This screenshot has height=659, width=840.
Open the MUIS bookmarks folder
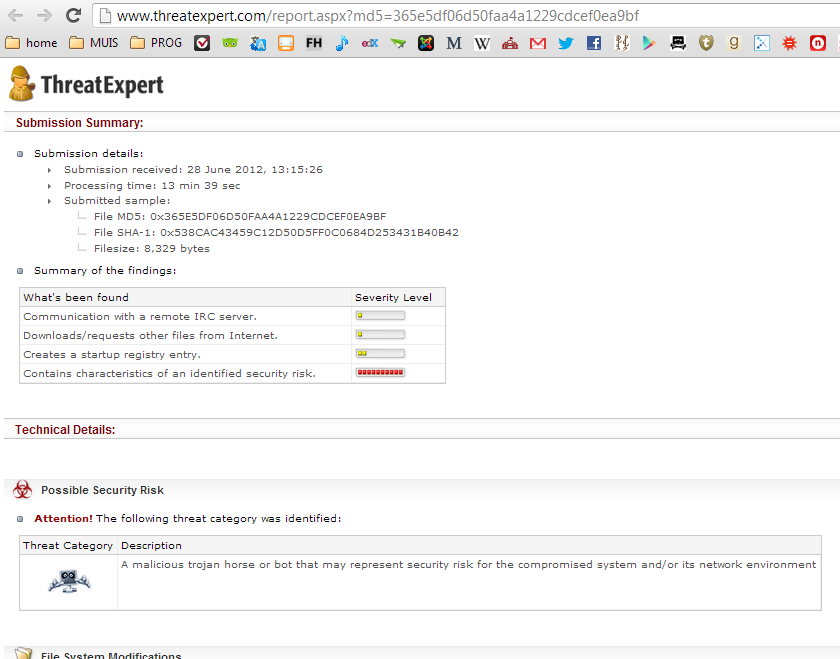pos(94,43)
